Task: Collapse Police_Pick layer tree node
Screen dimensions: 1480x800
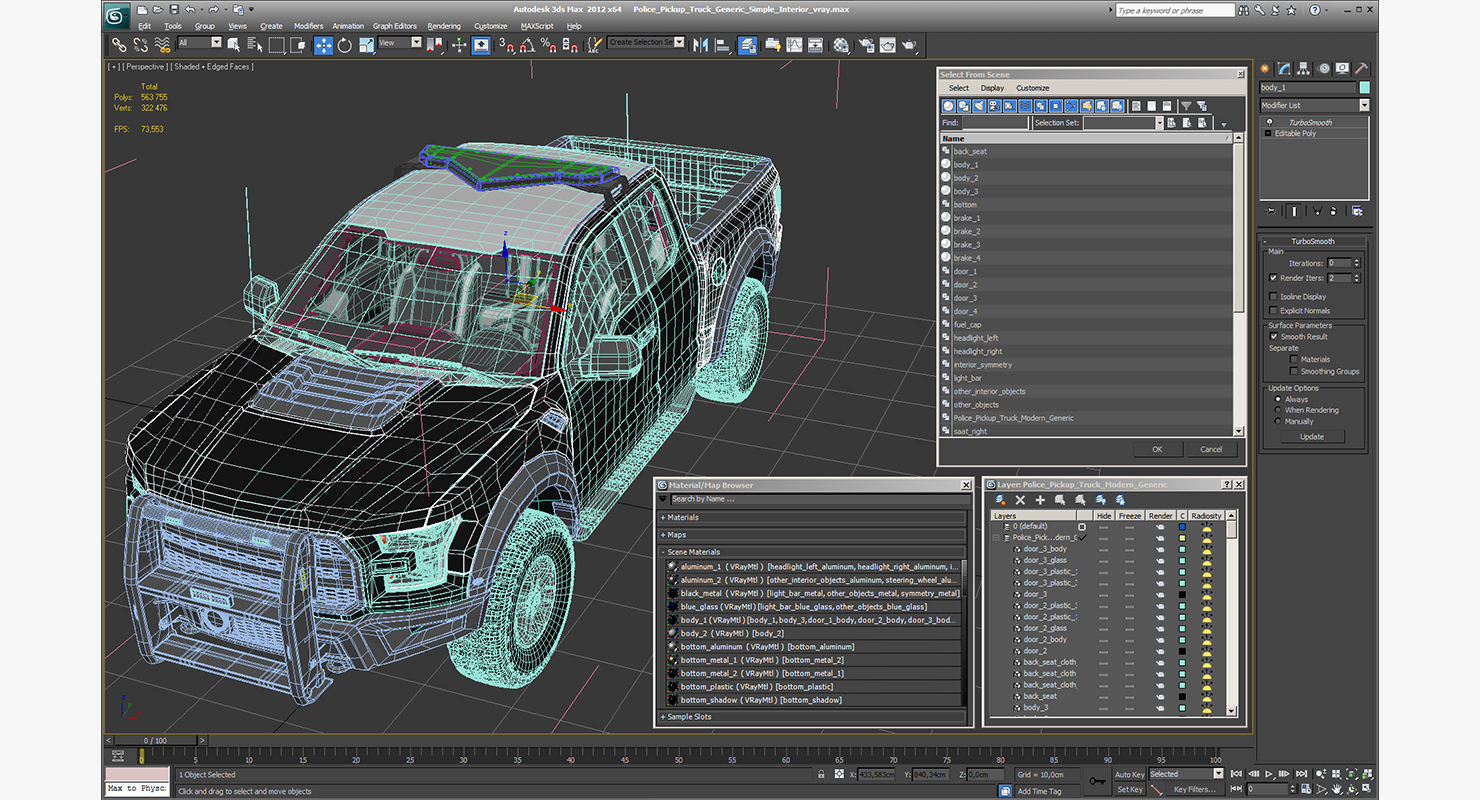Action: pyautogui.click(x=996, y=538)
